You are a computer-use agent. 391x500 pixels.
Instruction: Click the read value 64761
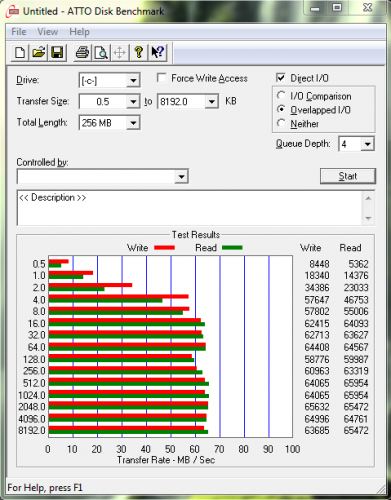(x=356, y=419)
